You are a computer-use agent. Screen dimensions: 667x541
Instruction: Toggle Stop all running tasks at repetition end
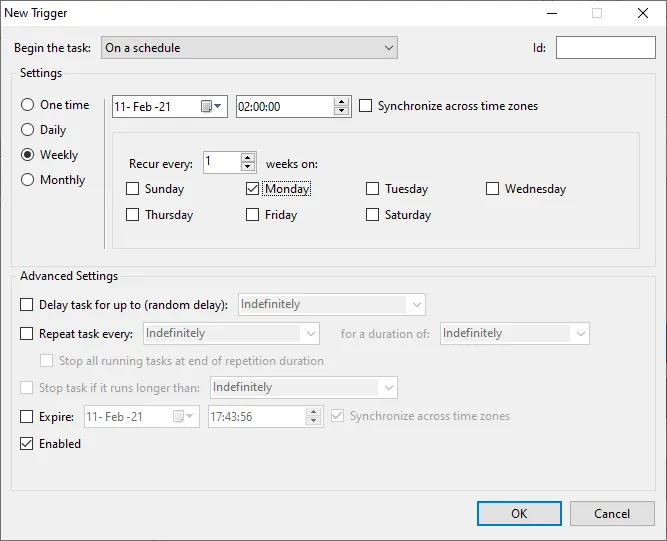(46, 361)
